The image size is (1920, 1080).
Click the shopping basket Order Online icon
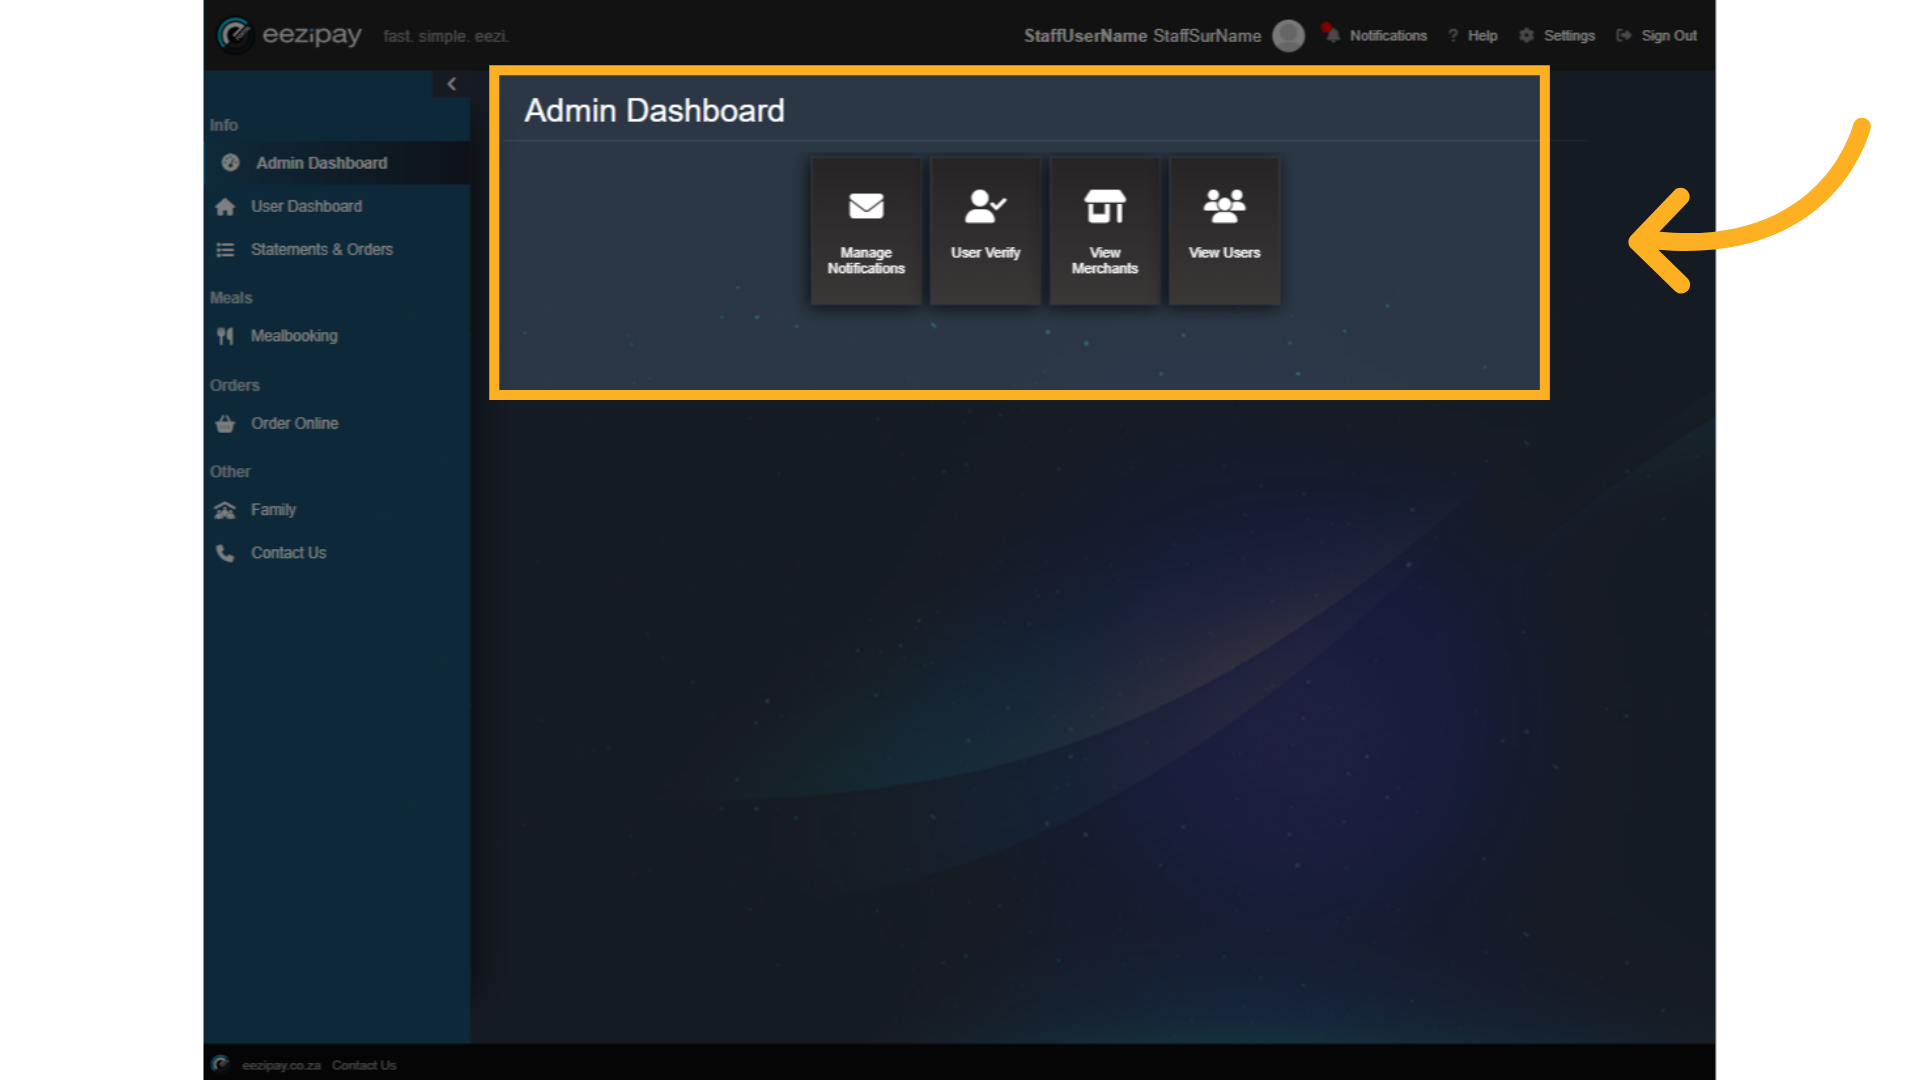pos(225,424)
